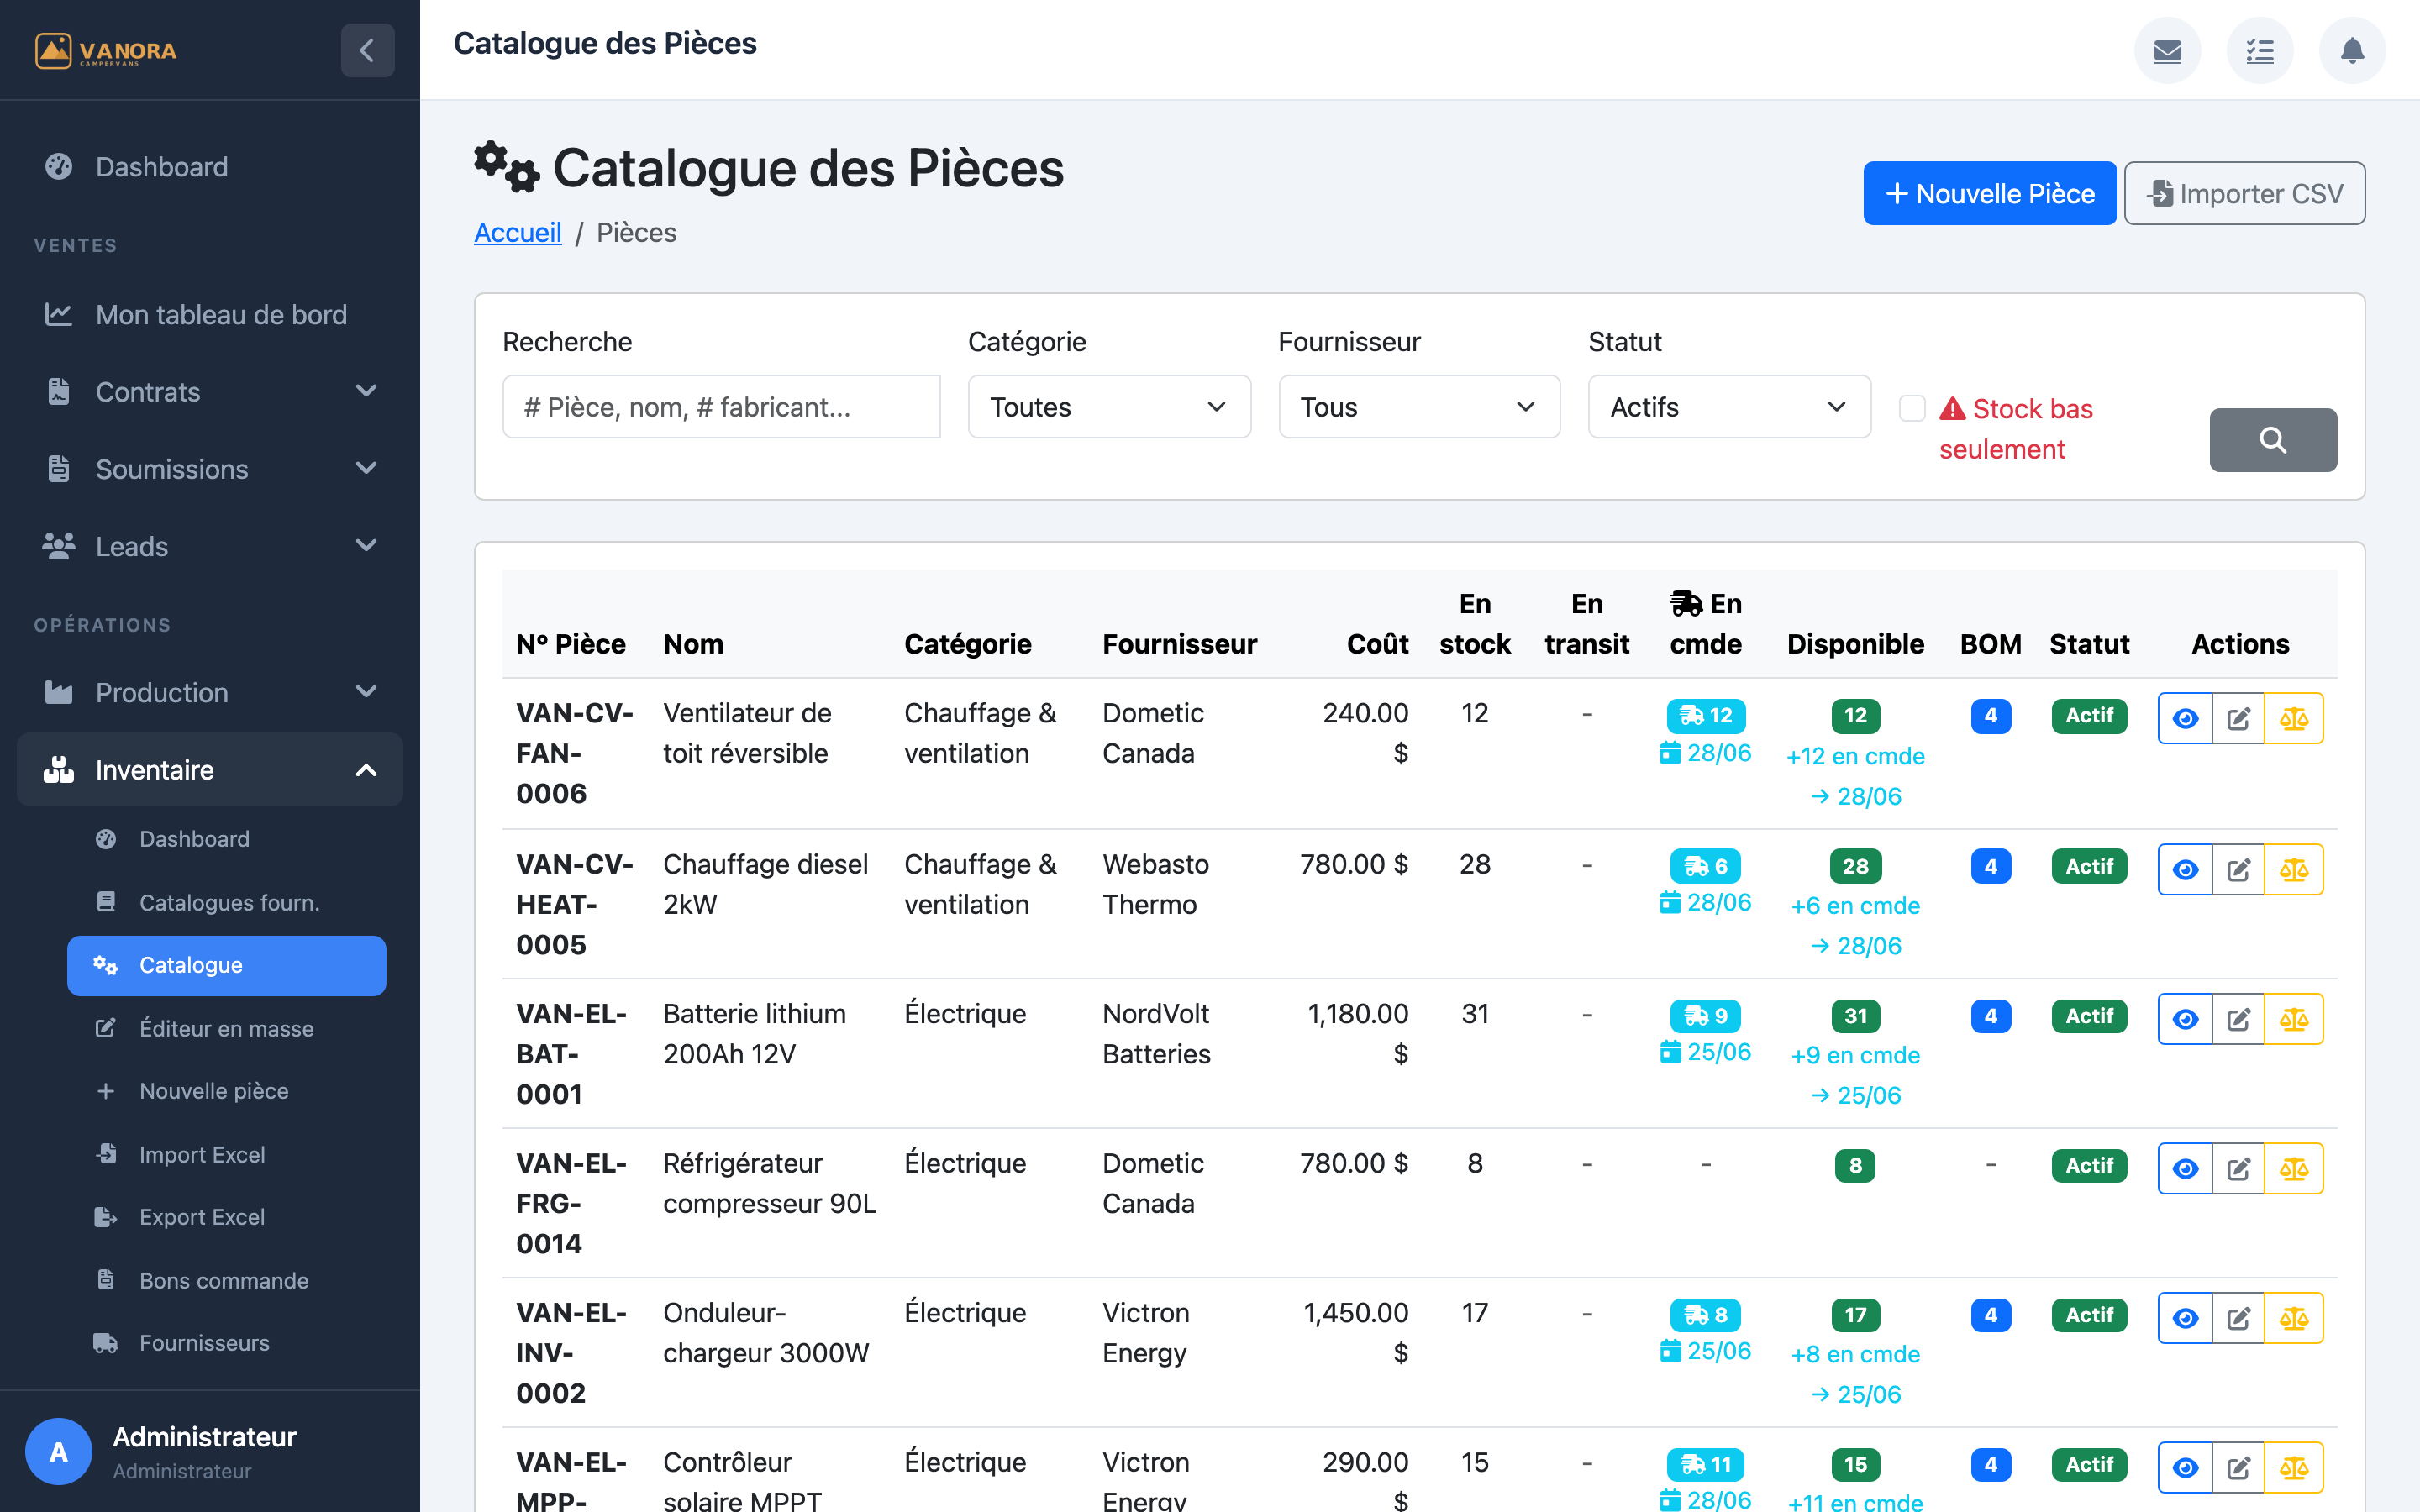Screen dimensions: 2420x1512
Task: Open the messages envelope icon
Action: coord(2167,50)
